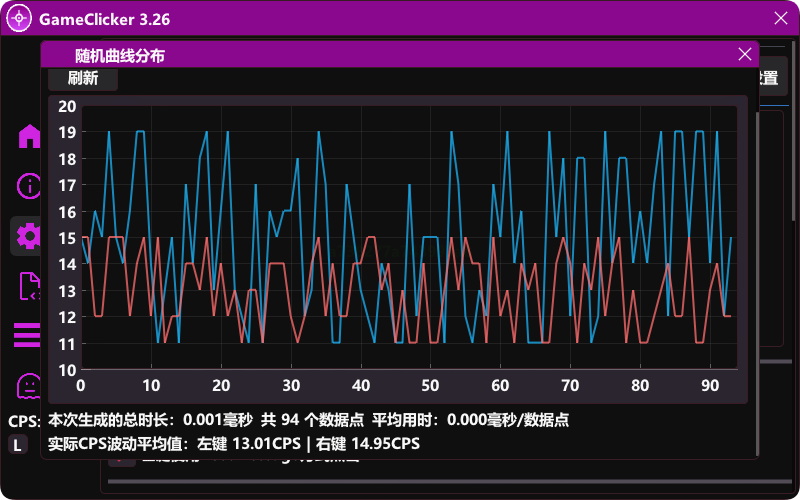Click the GameClicker crosshair logo icon
800x500 pixels.
(19, 18)
